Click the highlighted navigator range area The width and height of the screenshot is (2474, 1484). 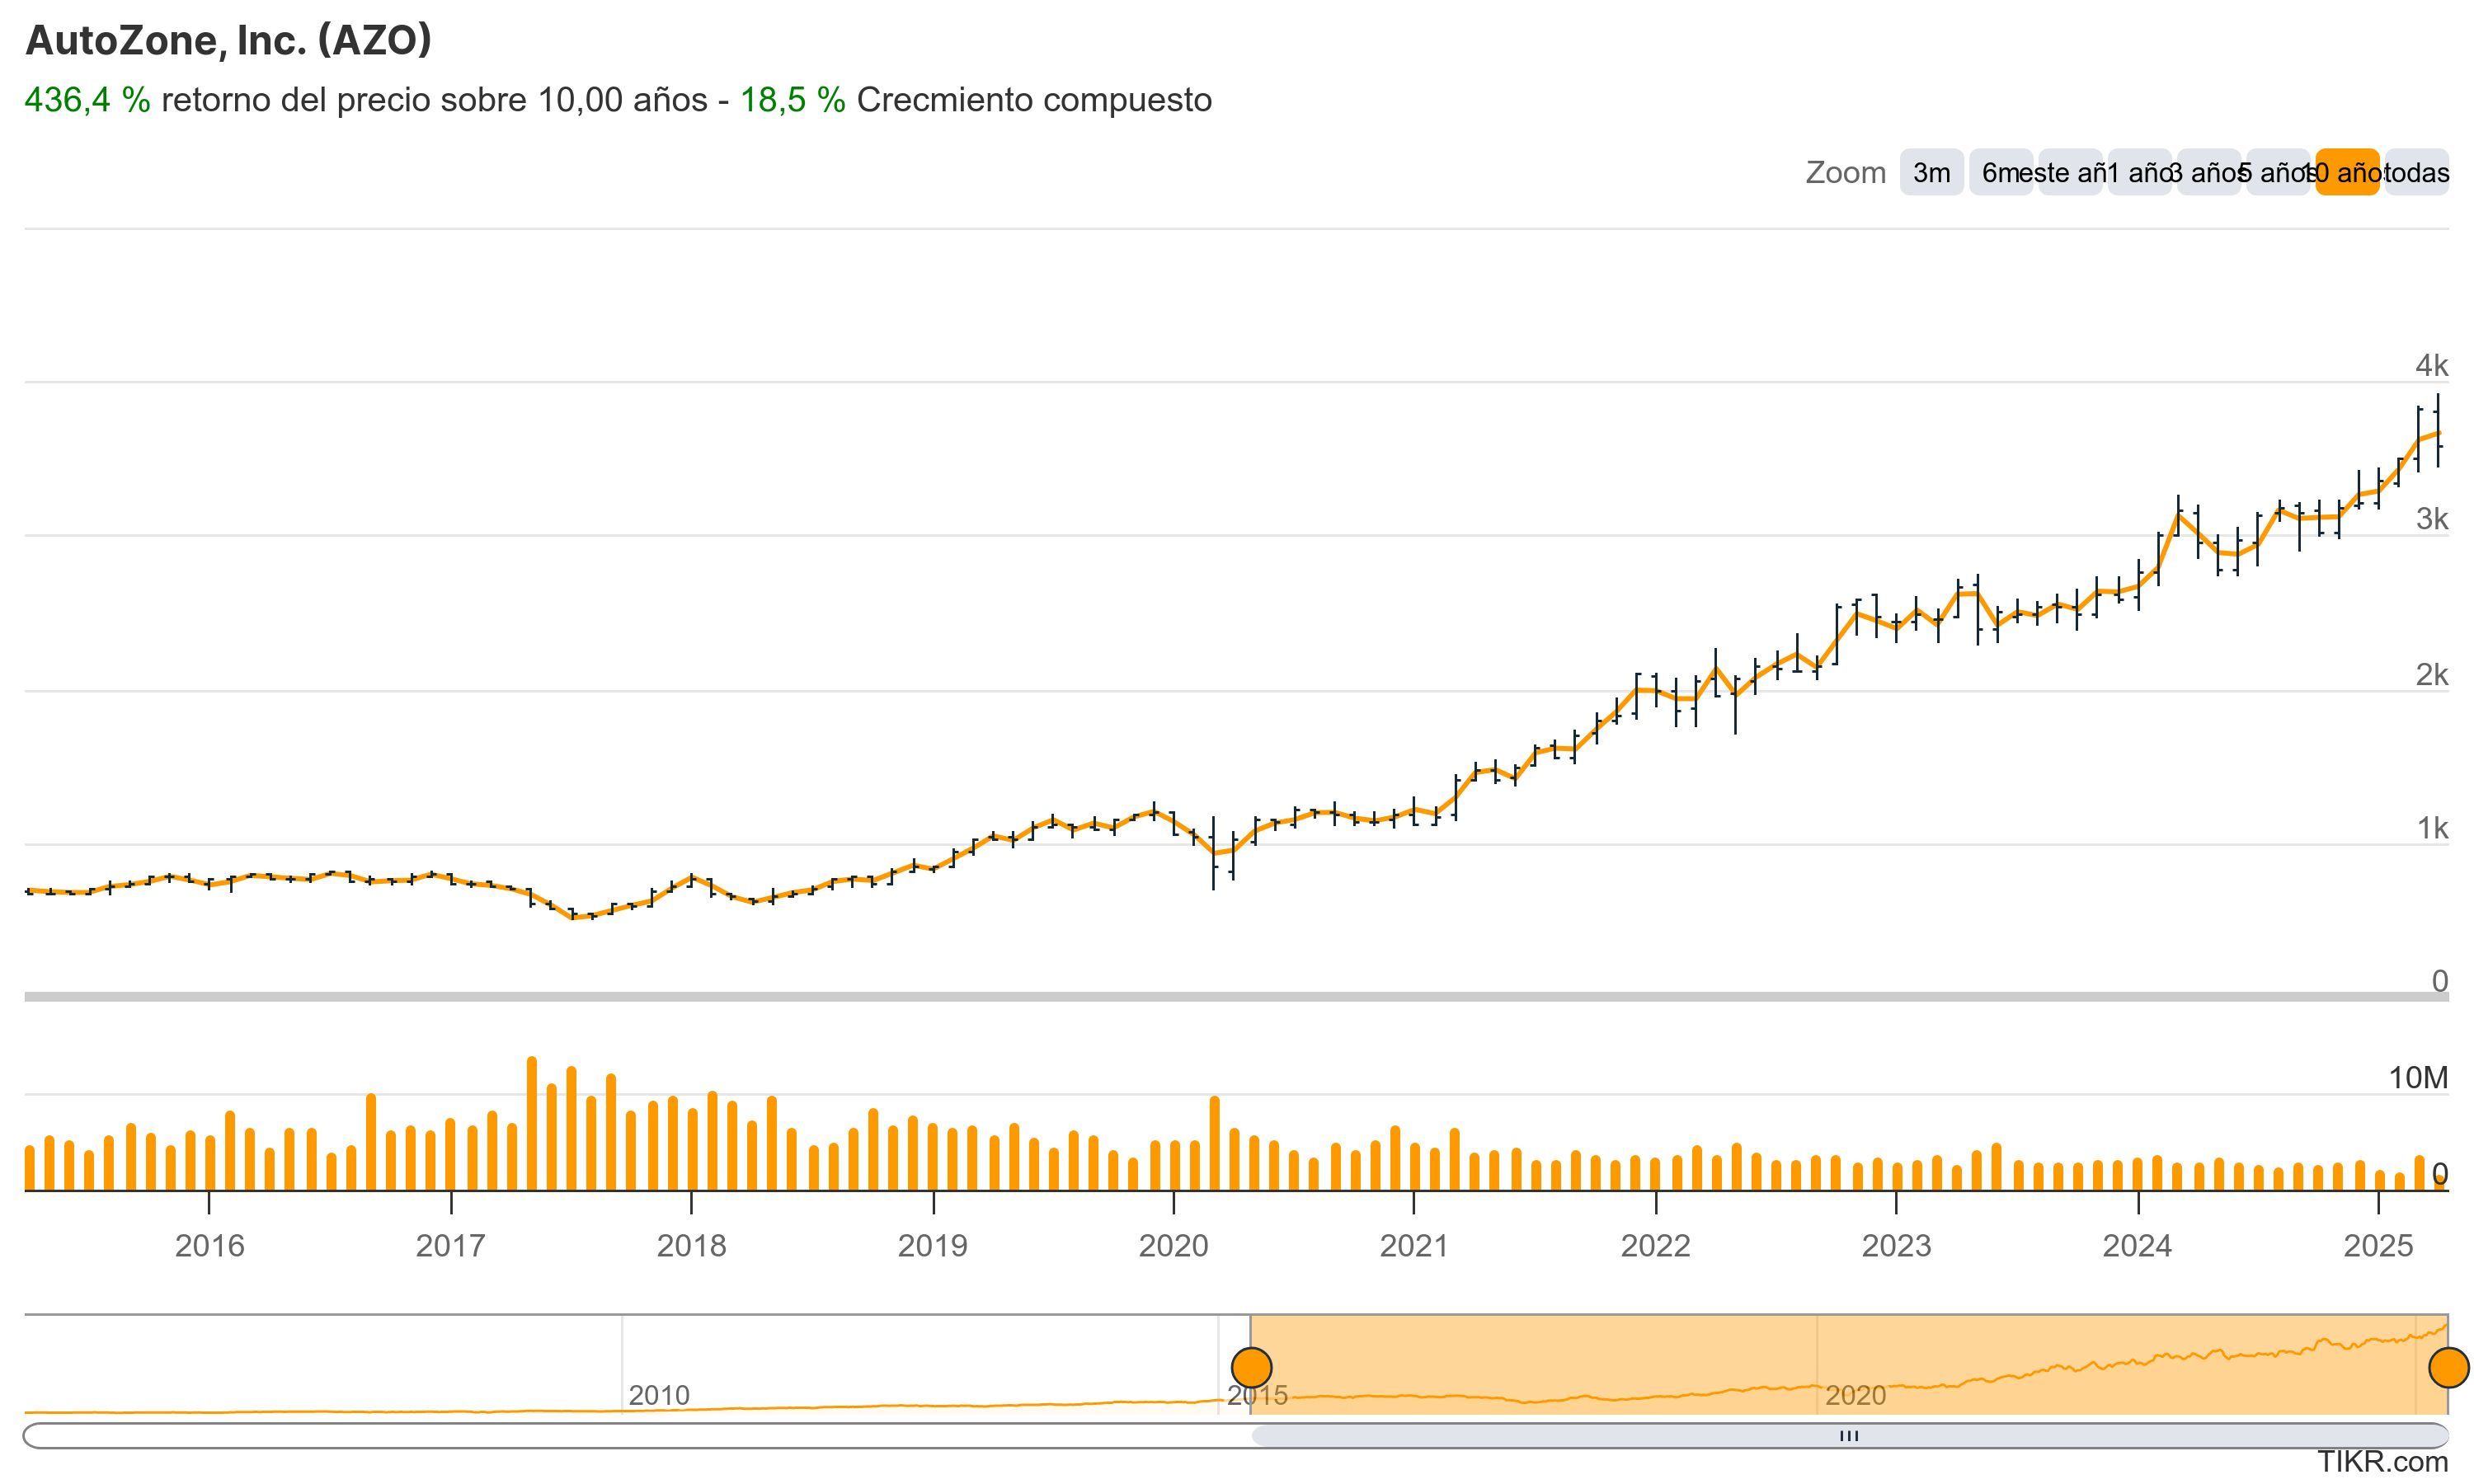click(1849, 1364)
